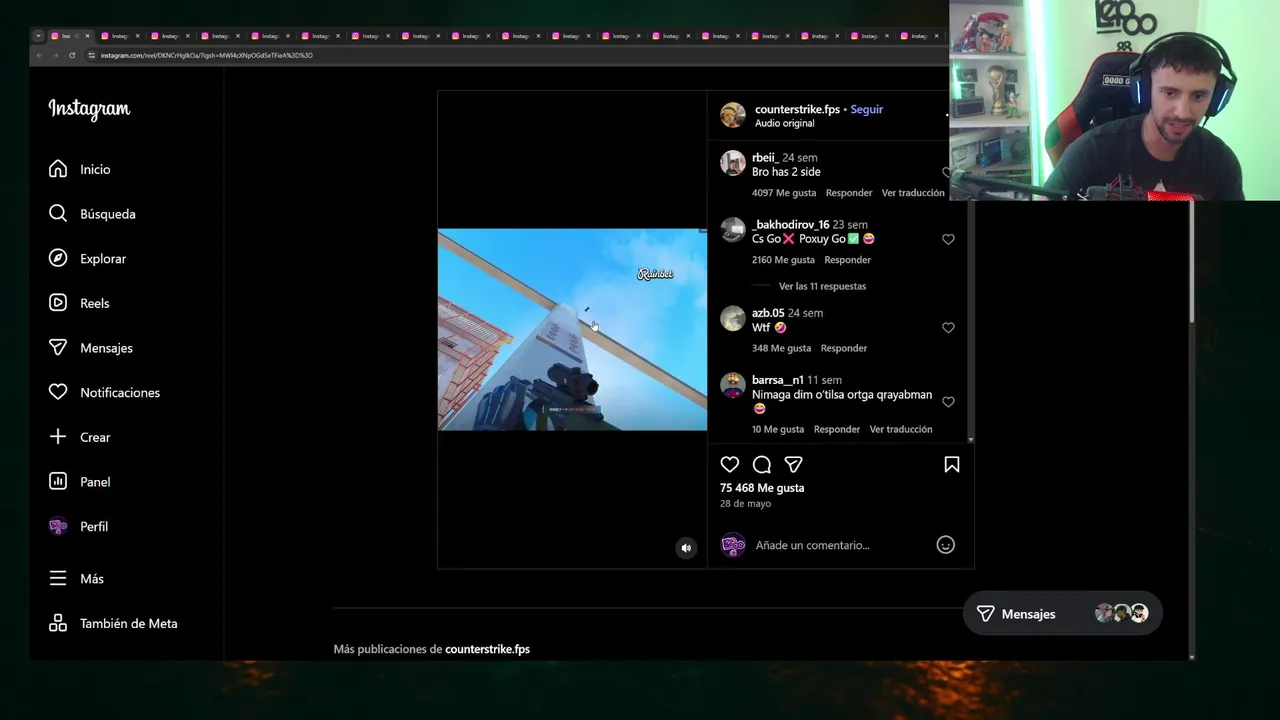Open azb.05 commenter avatar
This screenshot has width=1280, height=720.
click(733, 318)
